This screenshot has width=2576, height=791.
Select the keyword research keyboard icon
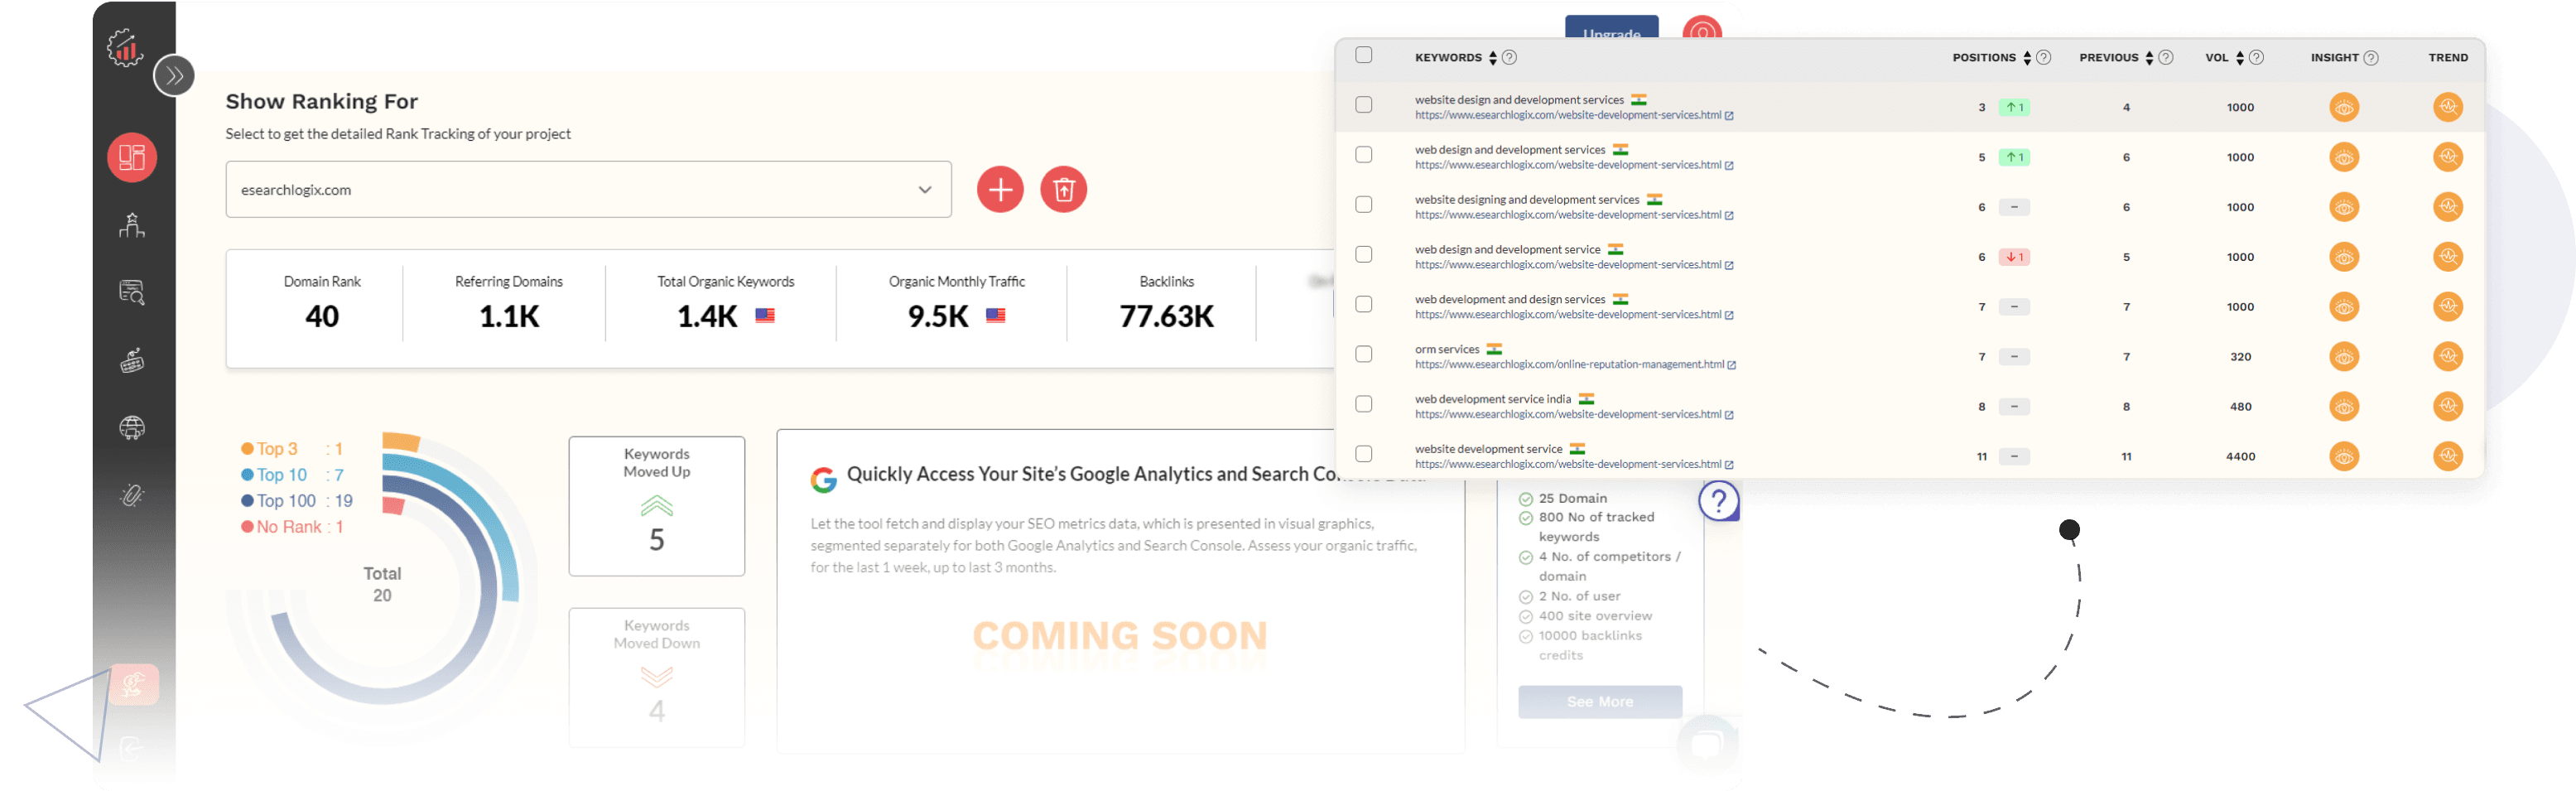click(x=132, y=360)
